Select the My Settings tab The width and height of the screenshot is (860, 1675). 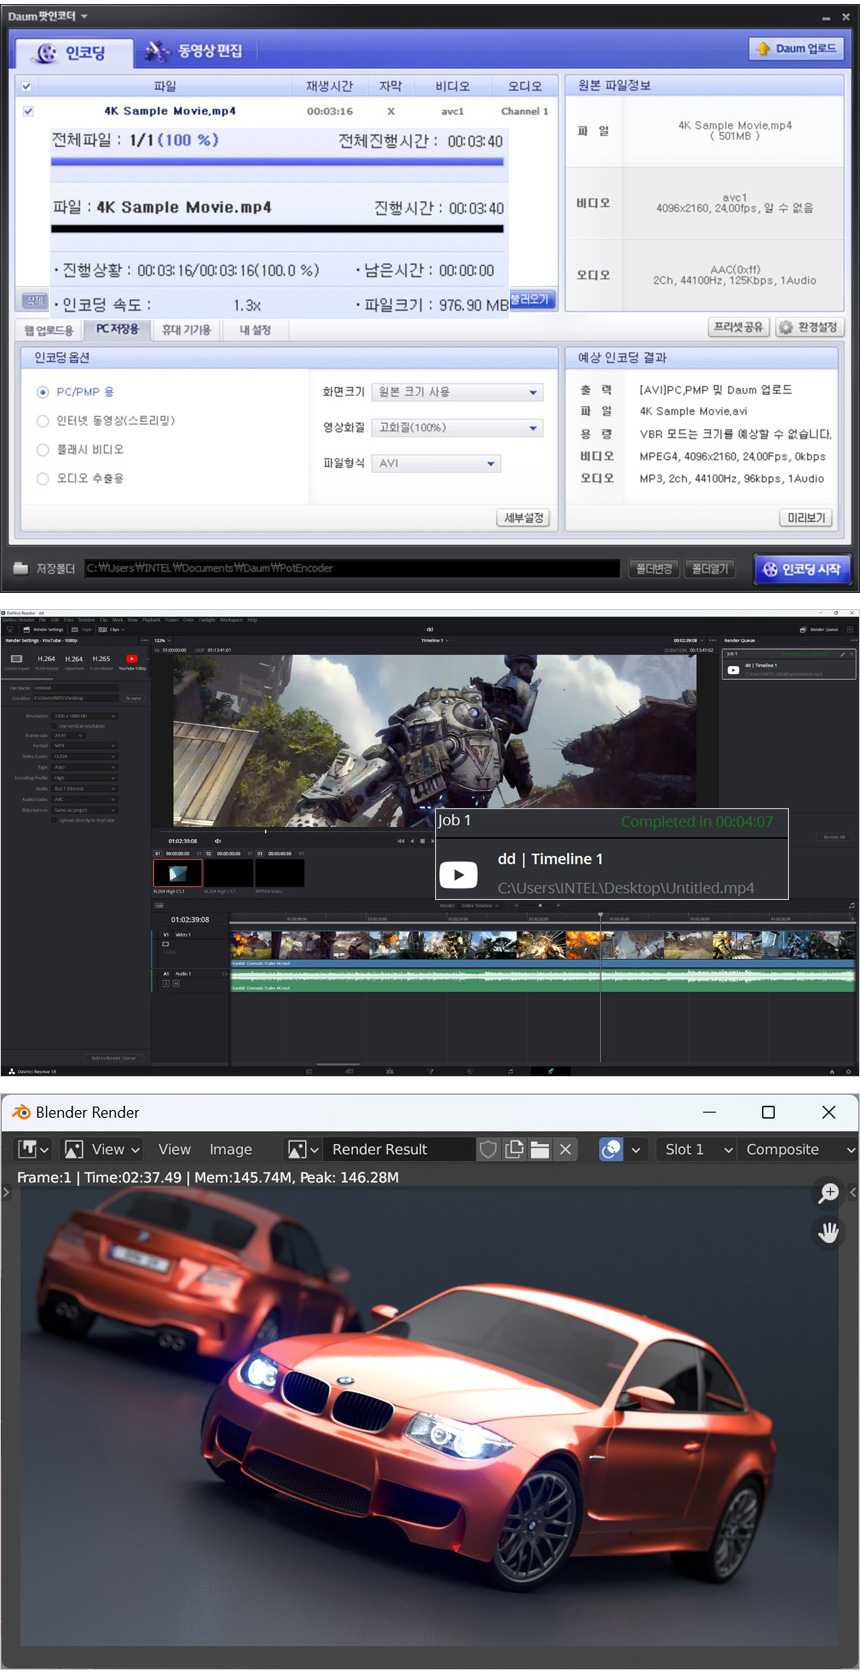[255, 330]
